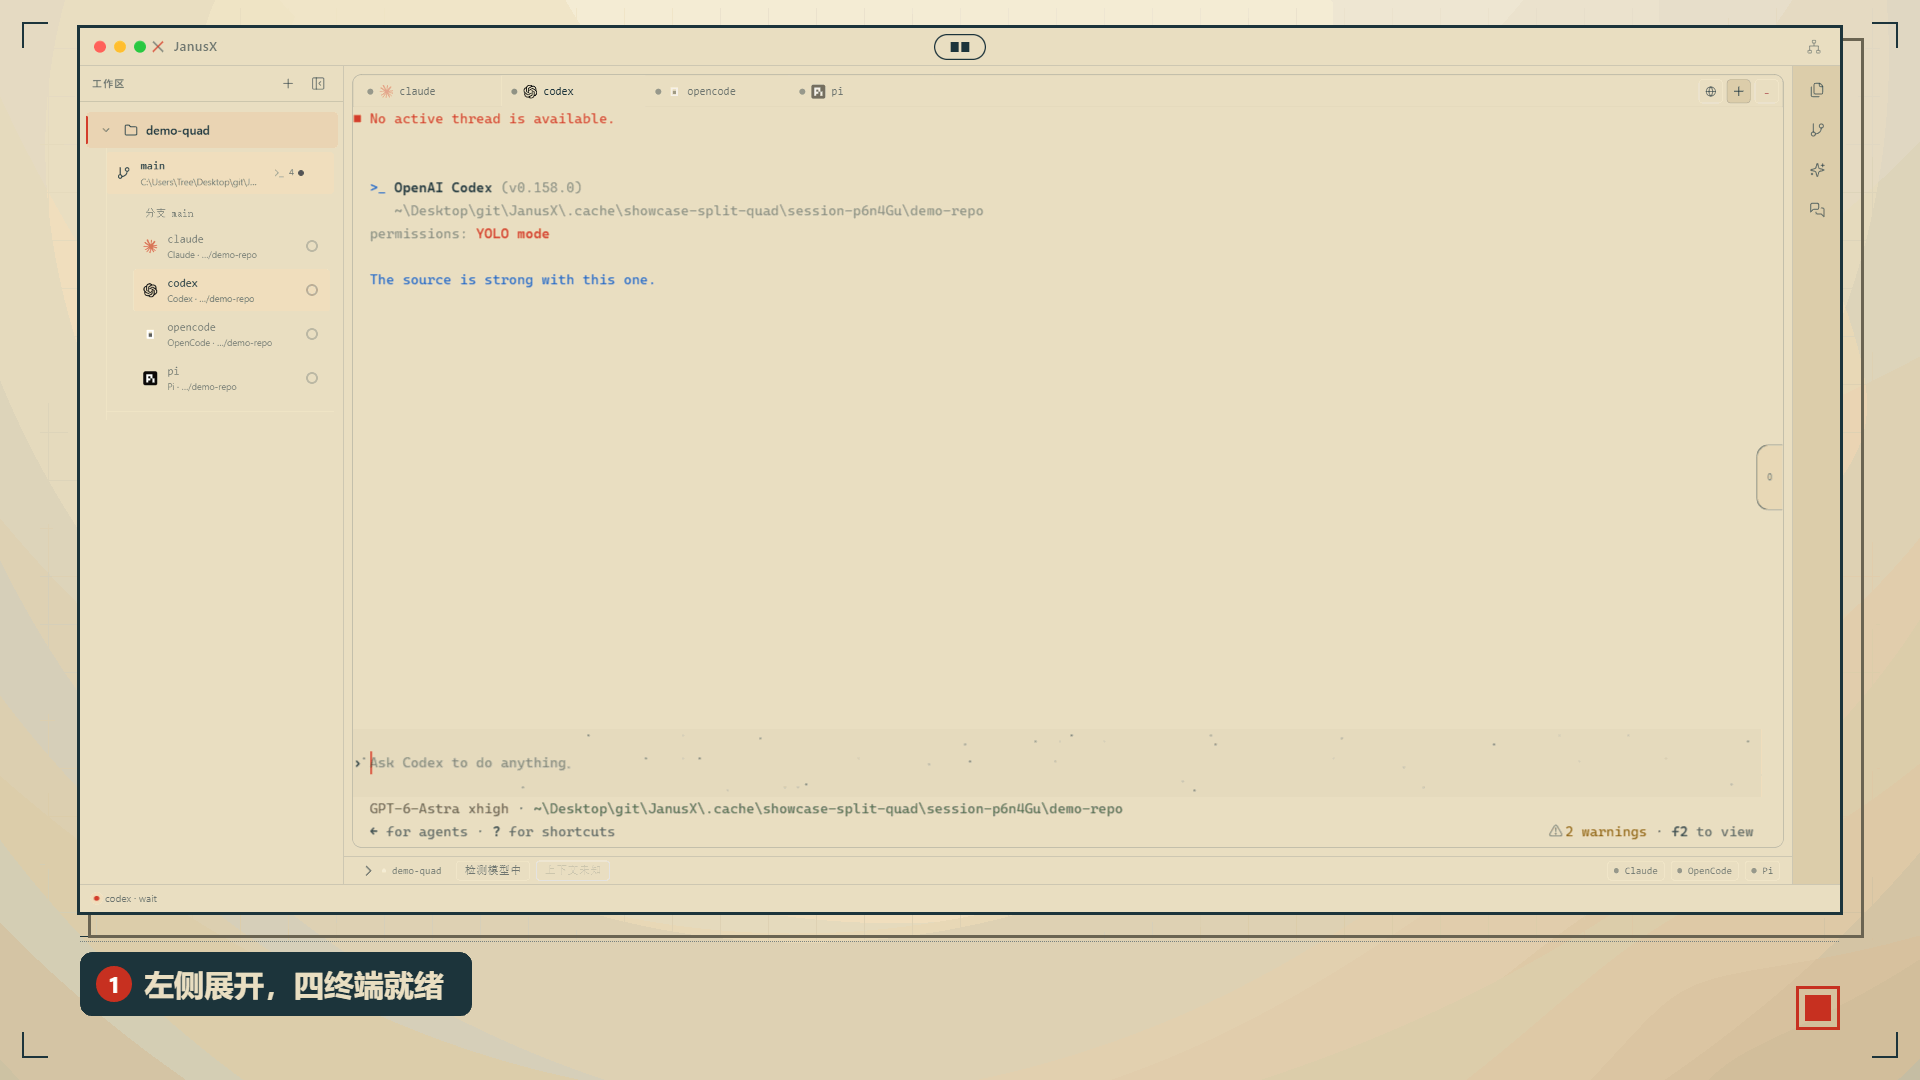Image resolution: width=1920 pixels, height=1080 pixels.
Task: Click the OpenCode status chip at bottom
Action: pos(1704,871)
